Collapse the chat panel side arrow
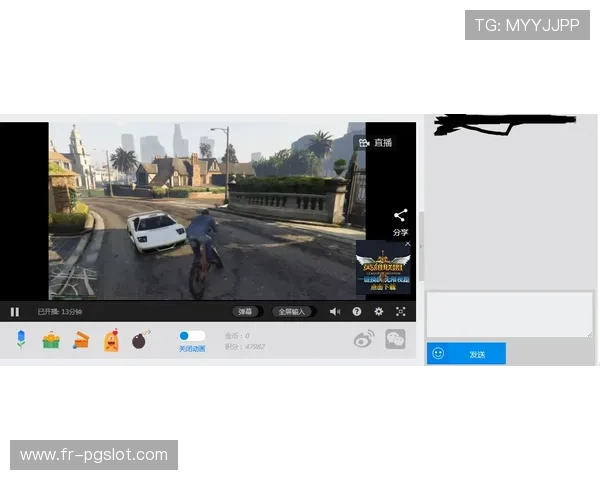 pyautogui.click(x=421, y=246)
